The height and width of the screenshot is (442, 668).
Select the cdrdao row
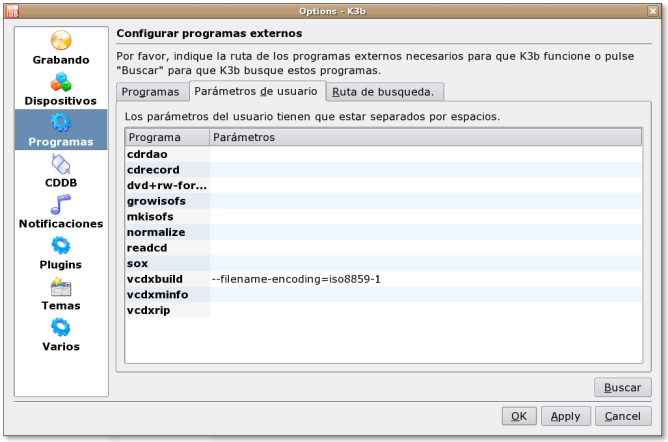click(x=383, y=154)
